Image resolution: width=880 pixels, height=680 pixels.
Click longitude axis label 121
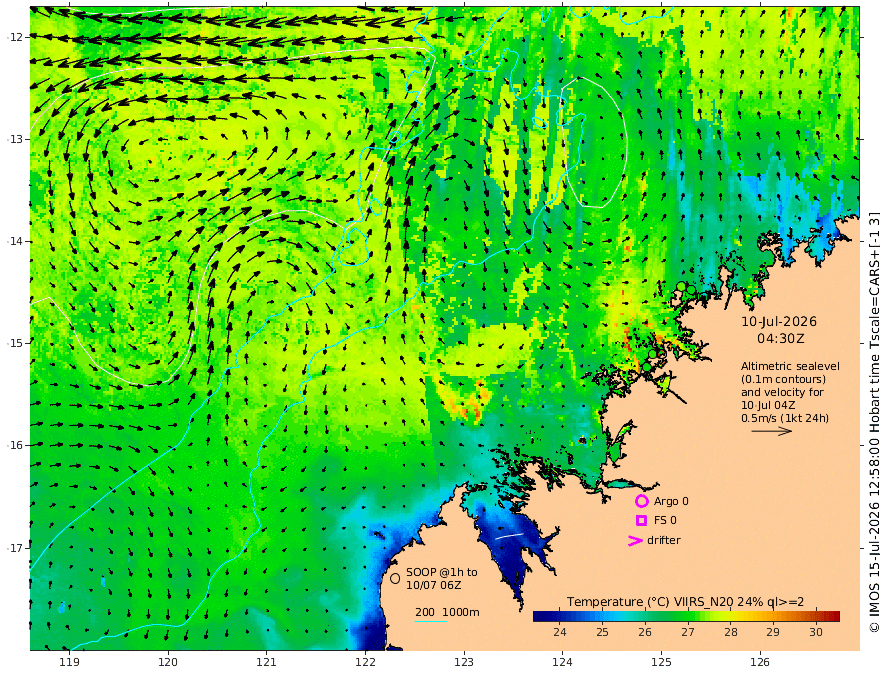click(267, 662)
